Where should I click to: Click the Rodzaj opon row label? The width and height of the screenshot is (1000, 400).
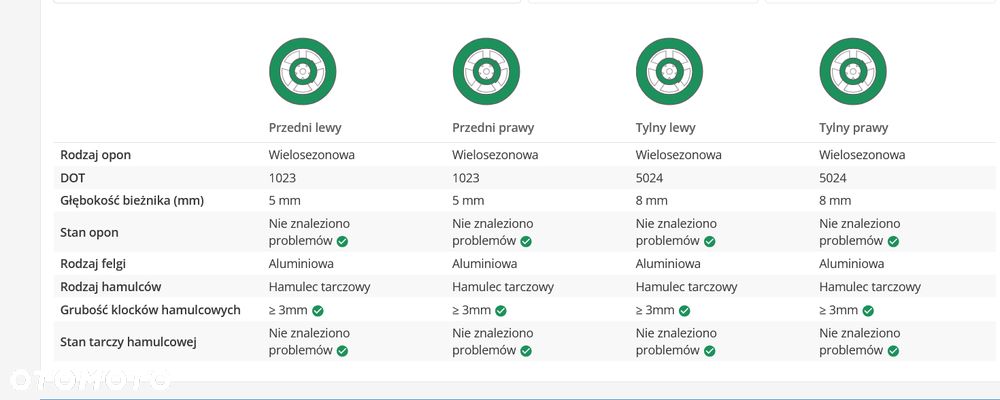coord(96,155)
